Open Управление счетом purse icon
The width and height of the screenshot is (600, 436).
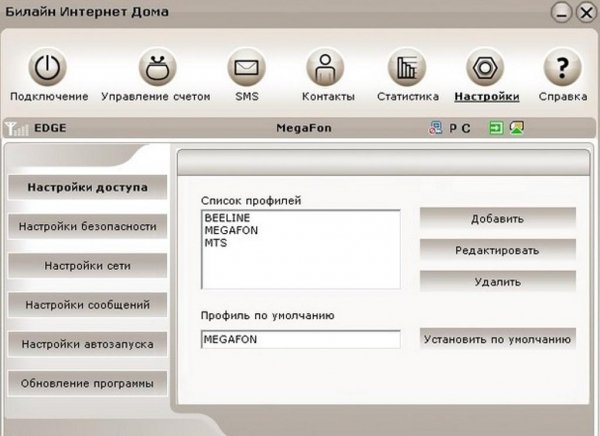tap(157, 68)
